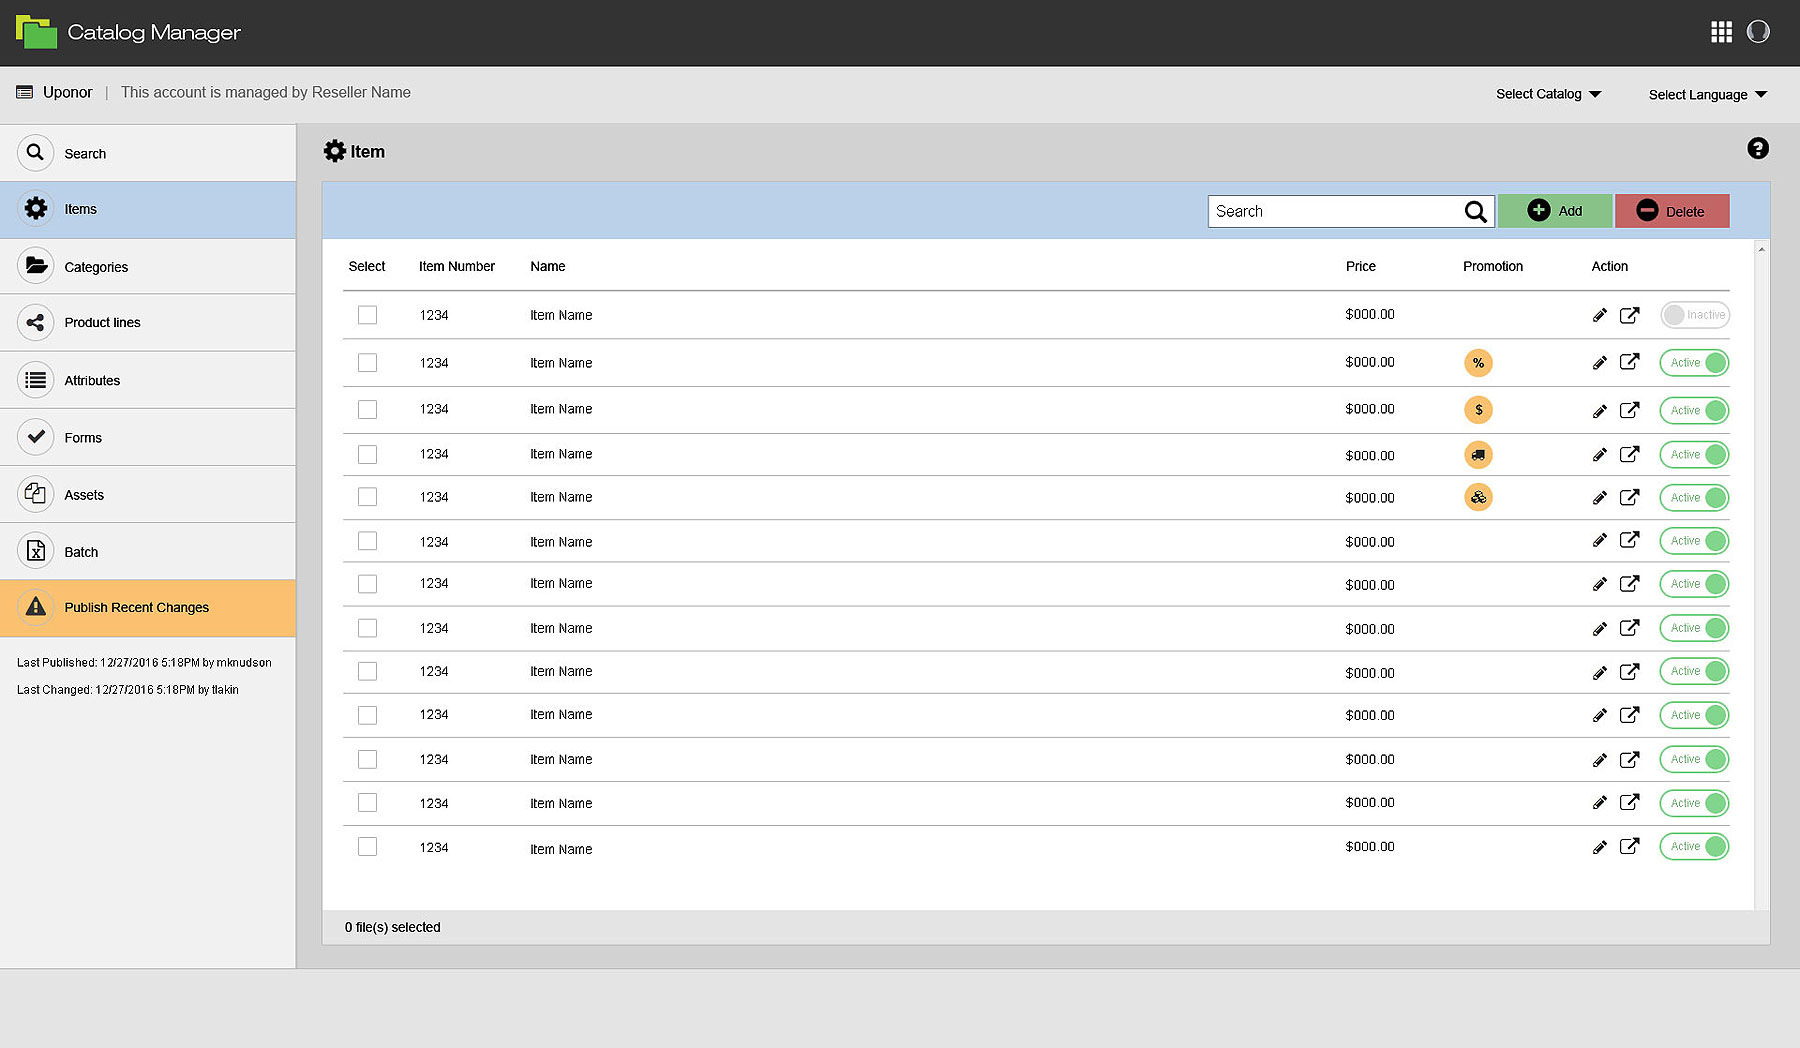
Task: Click open-external icon in dollar promotion row
Action: click(x=1629, y=410)
